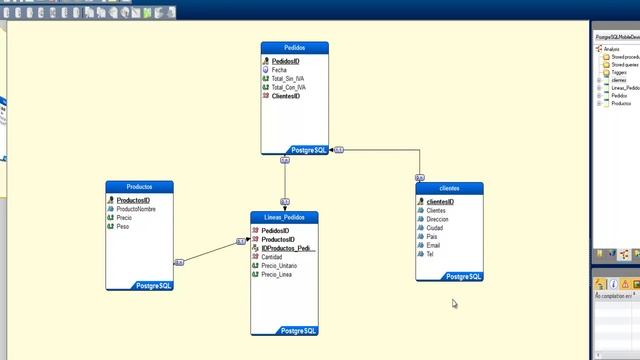Select the PedidosID column in Lineas_Pedidos
The image size is (640, 360).
click(x=275, y=231)
